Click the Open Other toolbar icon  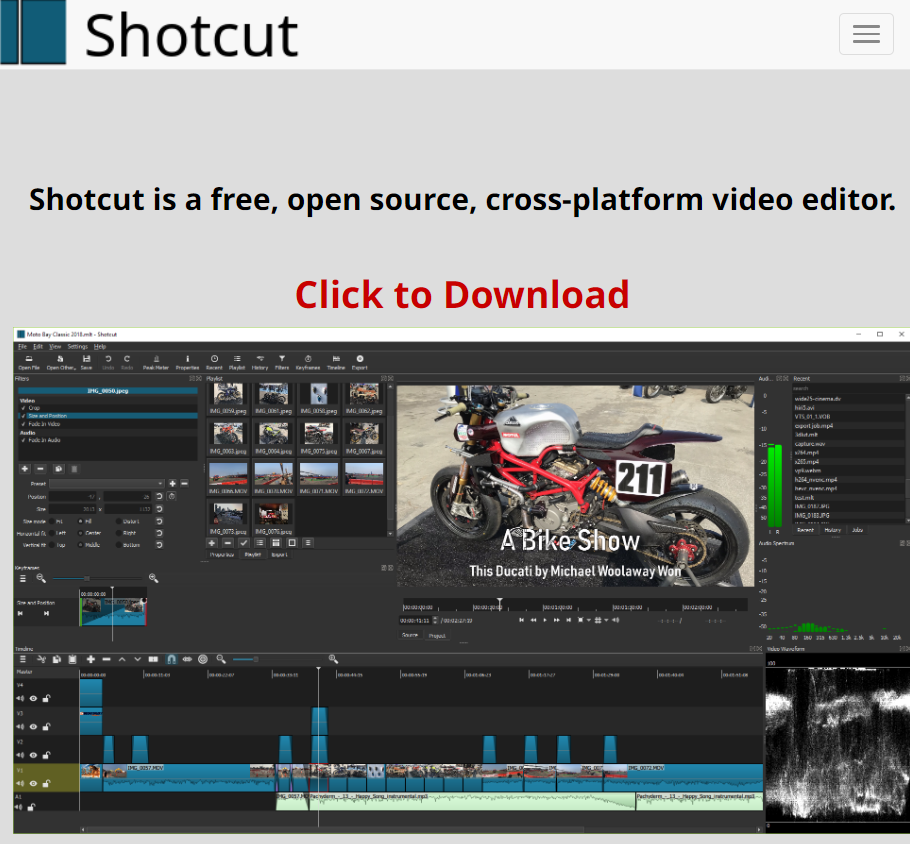tap(60, 362)
